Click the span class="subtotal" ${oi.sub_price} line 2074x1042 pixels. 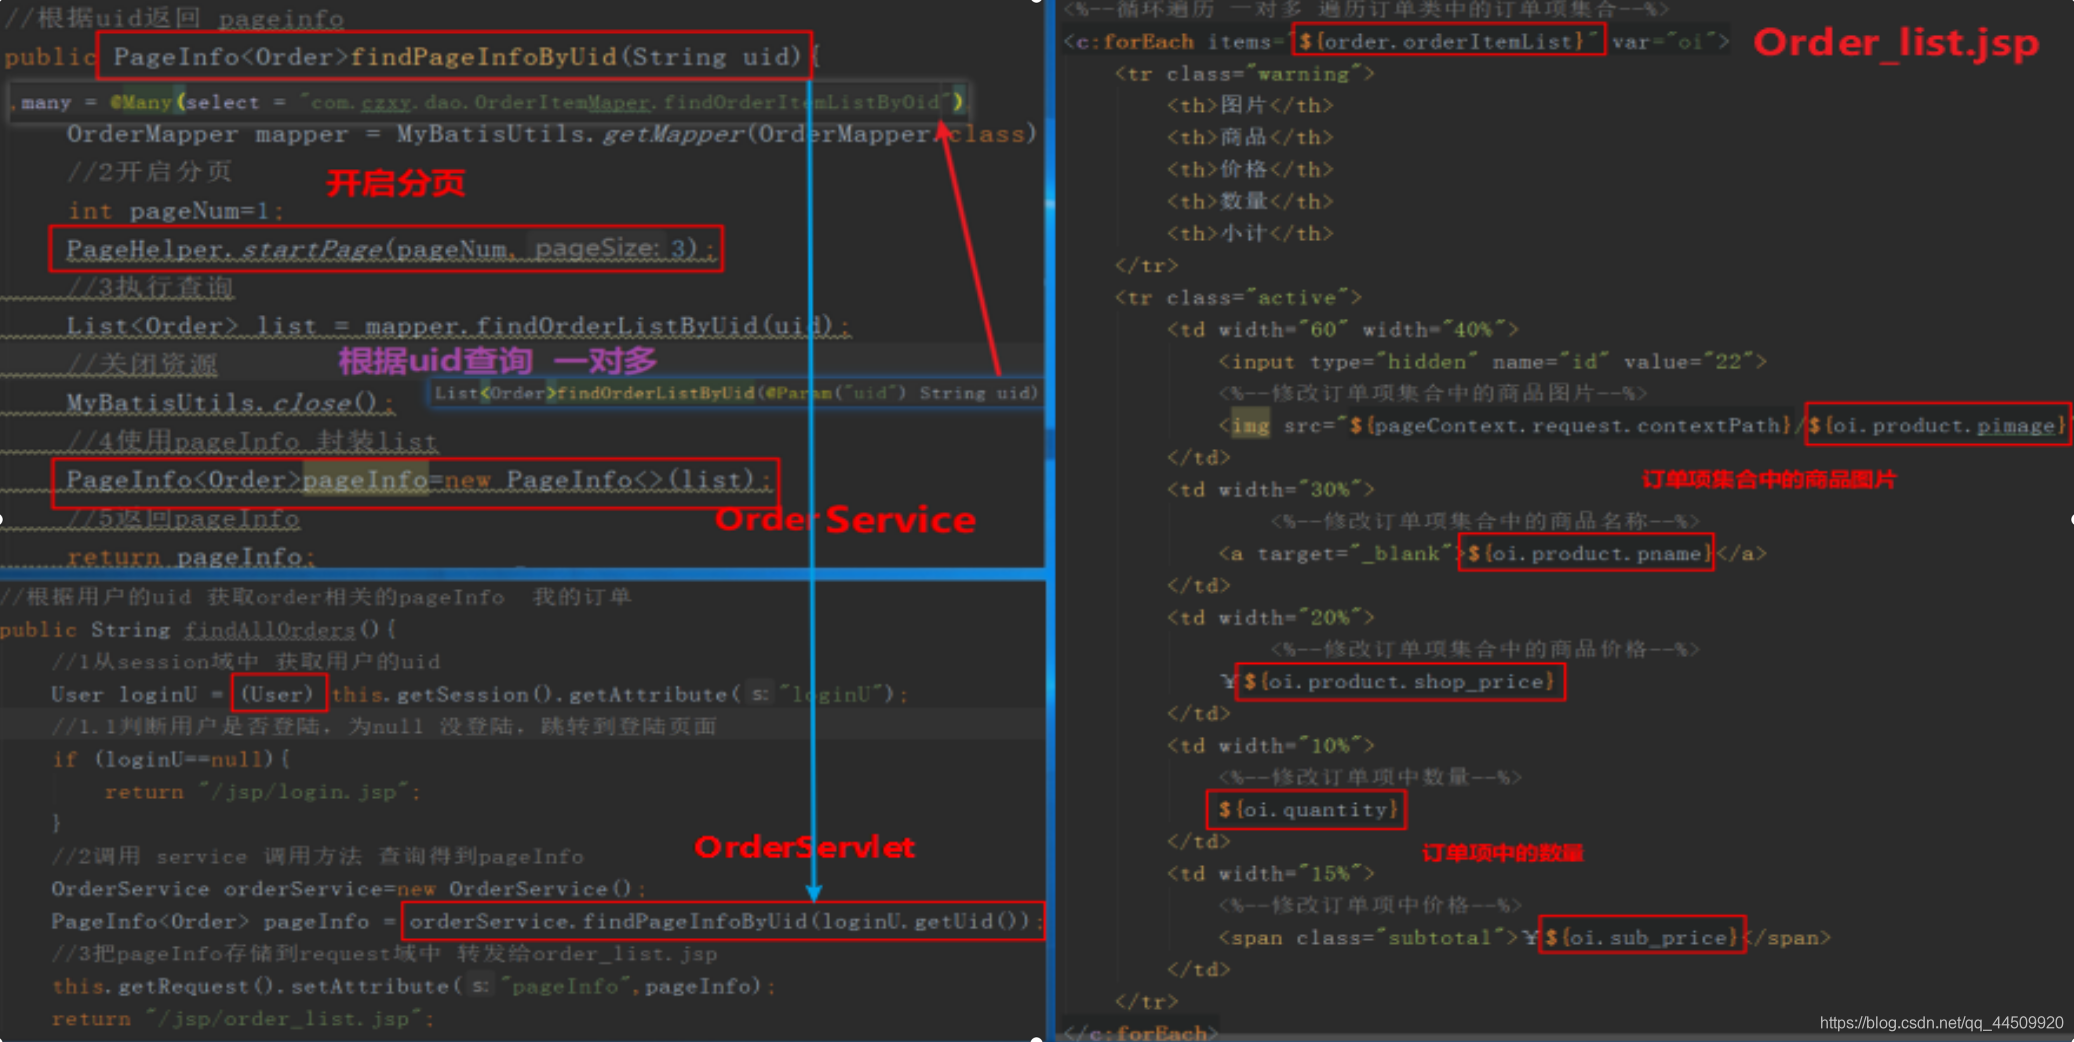pyautogui.click(x=1524, y=938)
